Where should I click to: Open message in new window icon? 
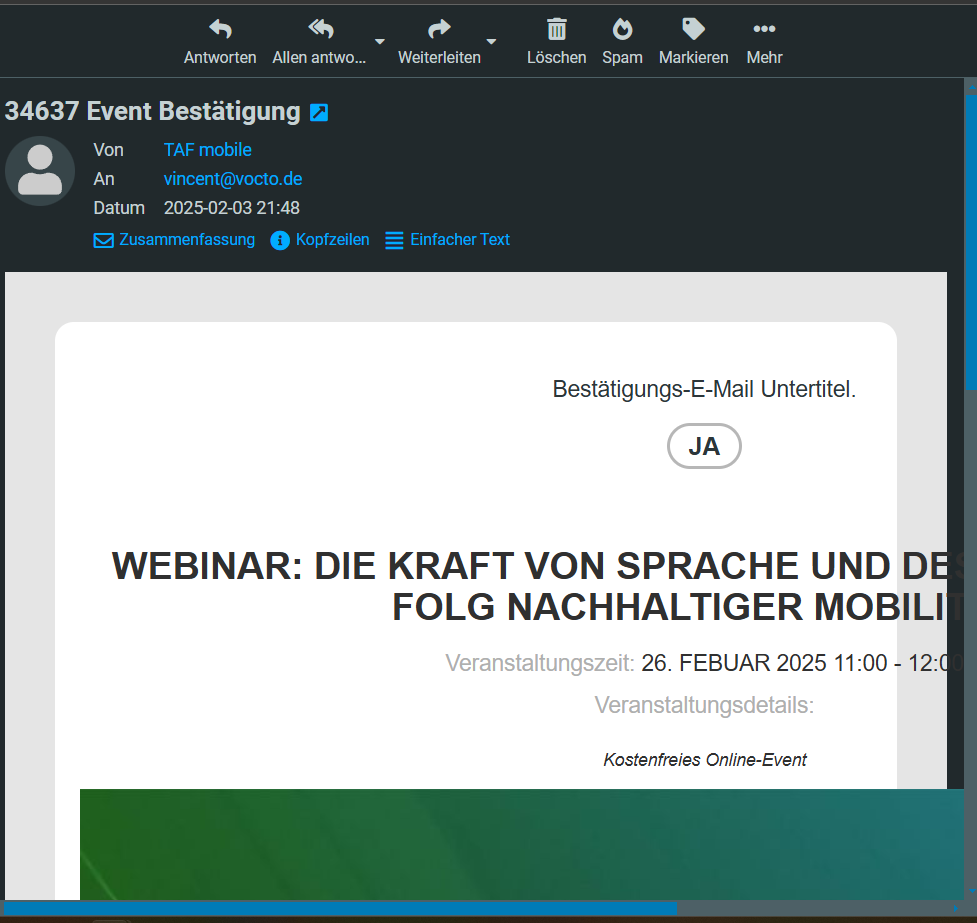[x=319, y=112]
